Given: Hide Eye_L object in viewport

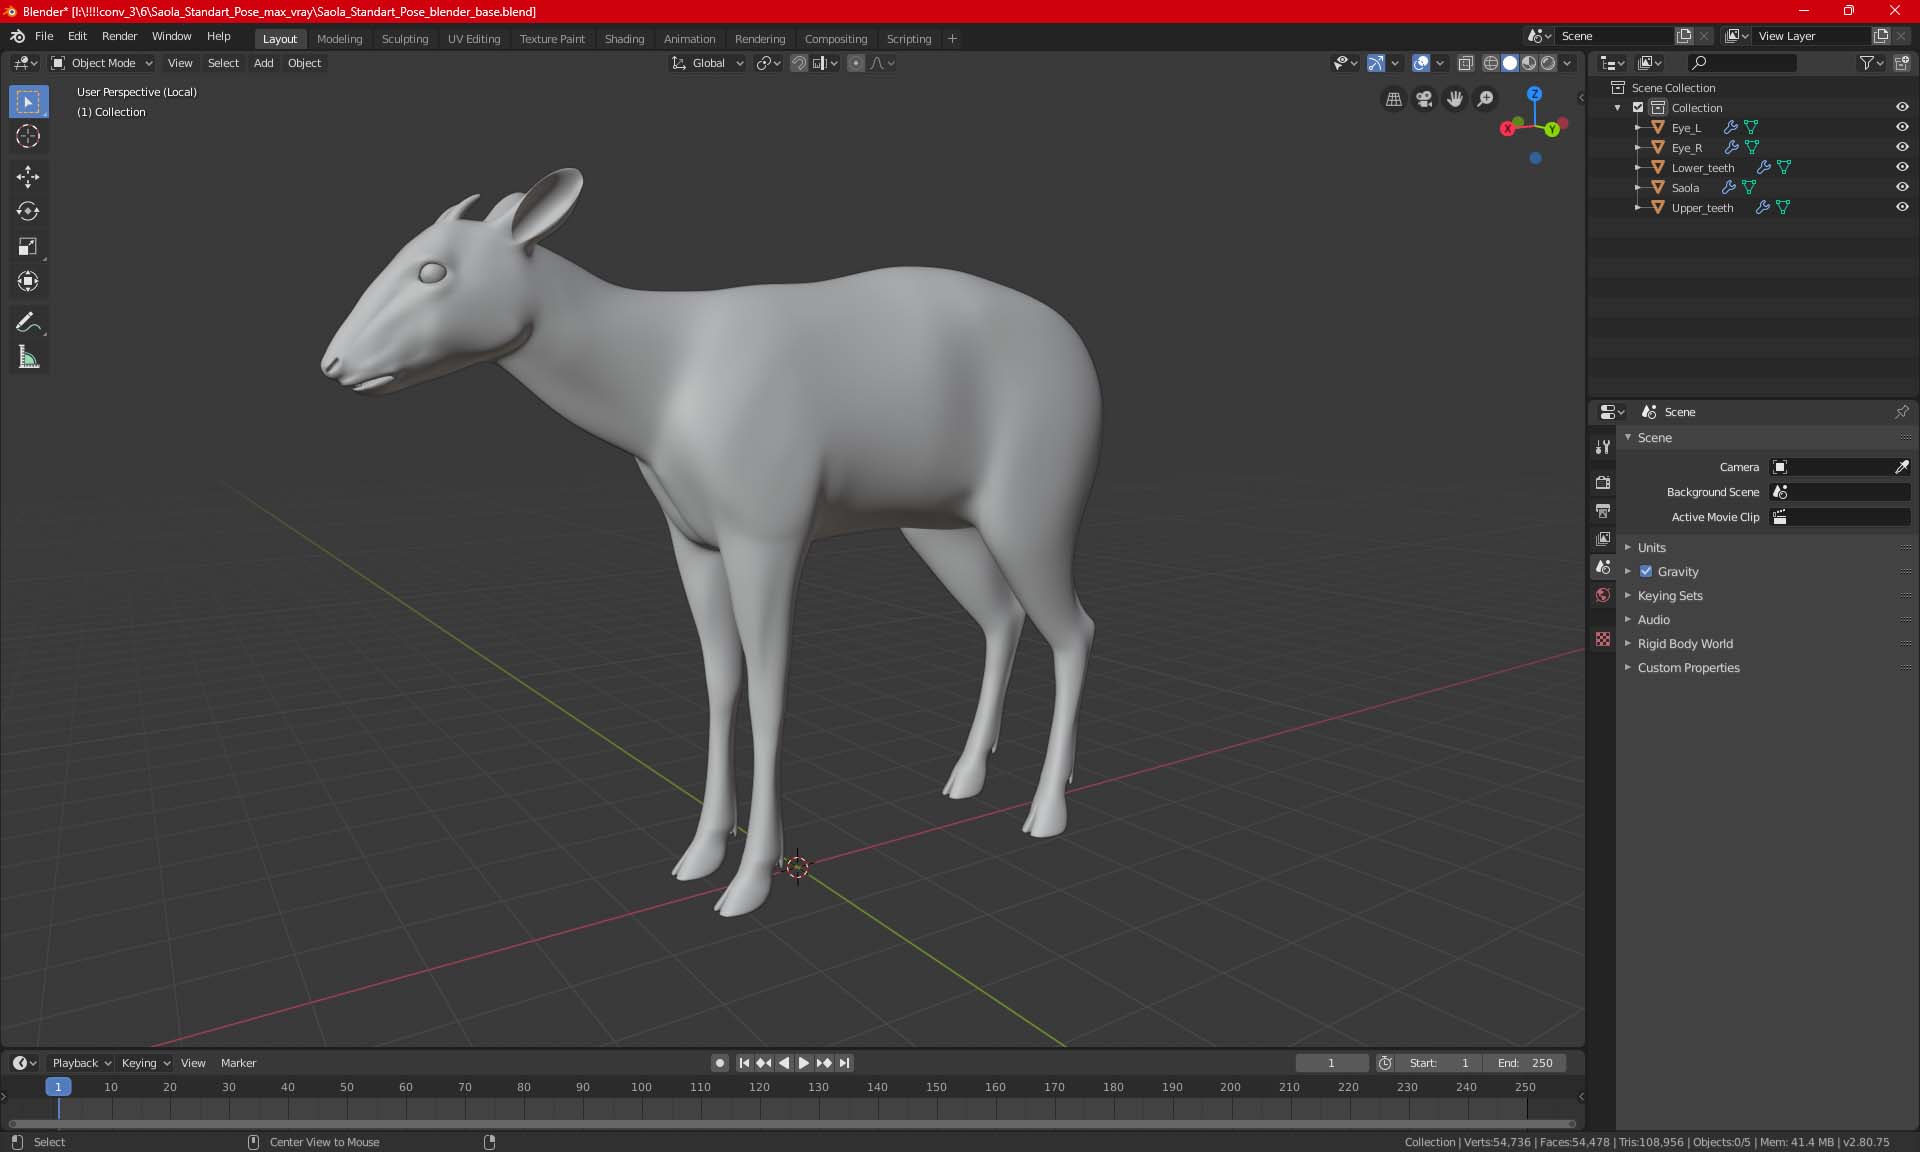Looking at the screenshot, I should (1902, 127).
